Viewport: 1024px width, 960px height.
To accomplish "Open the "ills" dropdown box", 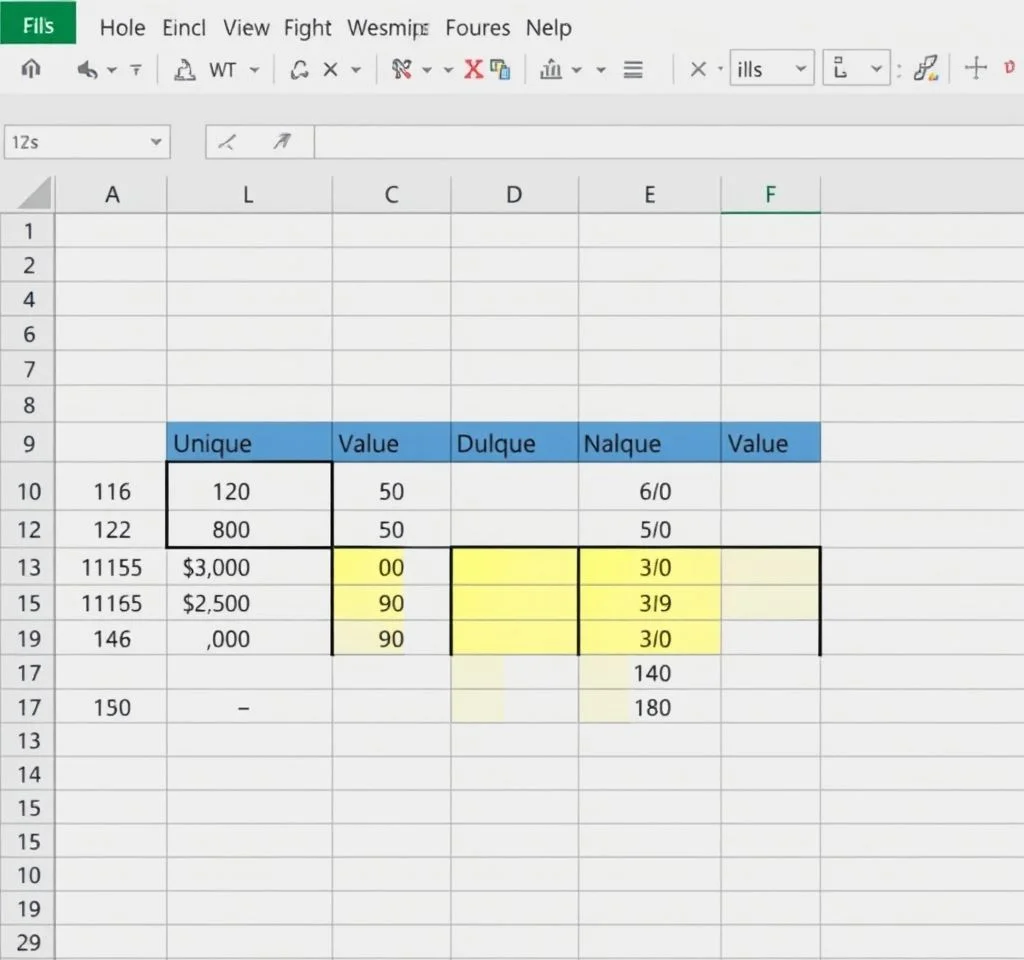I will point(772,69).
